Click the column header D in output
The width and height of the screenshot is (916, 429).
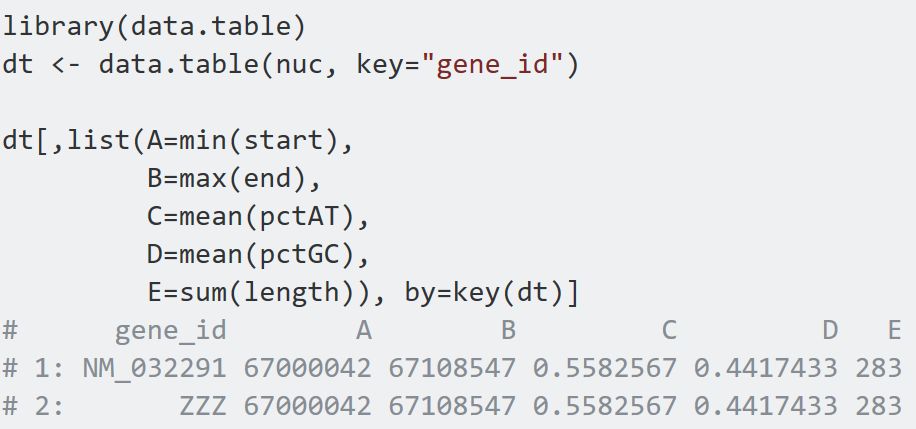point(830,331)
